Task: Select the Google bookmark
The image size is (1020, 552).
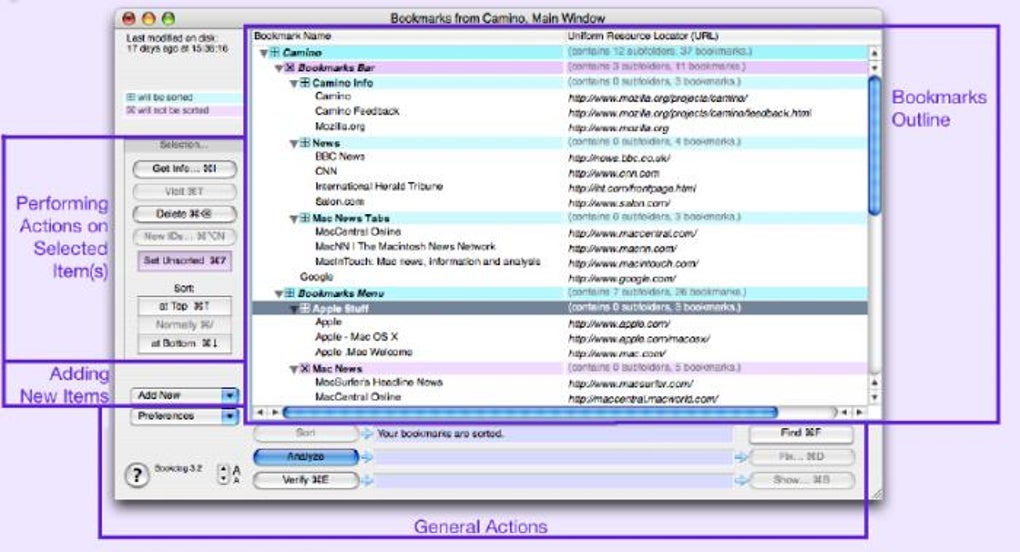Action: (x=316, y=277)
